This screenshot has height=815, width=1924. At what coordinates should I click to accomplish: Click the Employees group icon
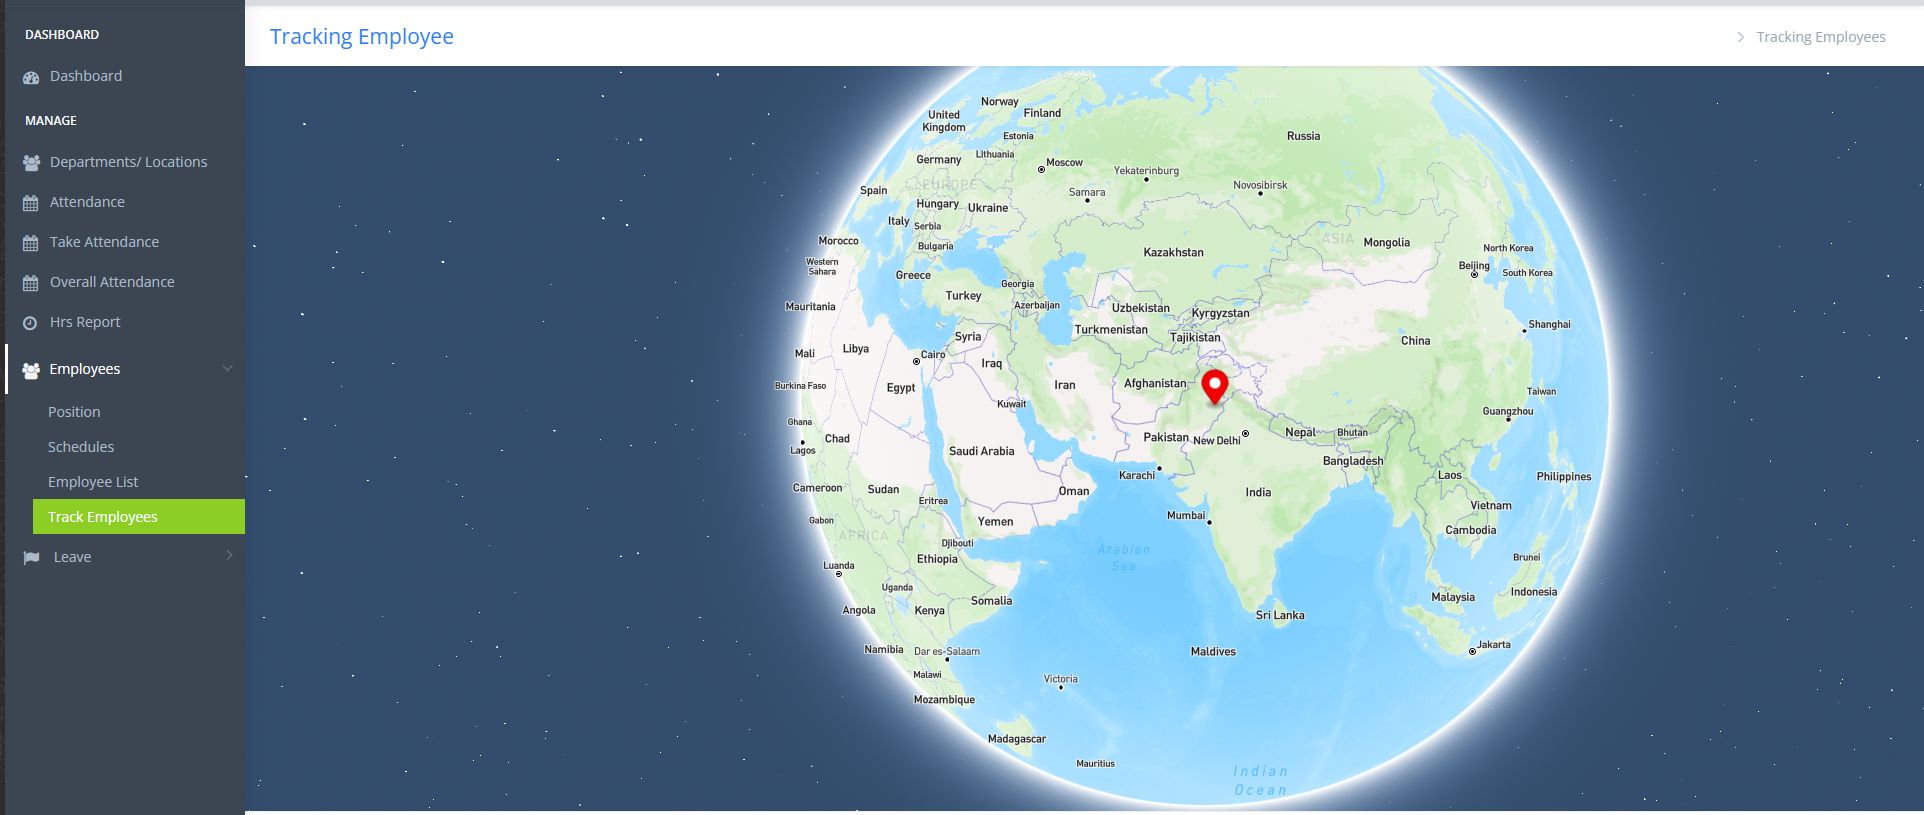(31, 370)
